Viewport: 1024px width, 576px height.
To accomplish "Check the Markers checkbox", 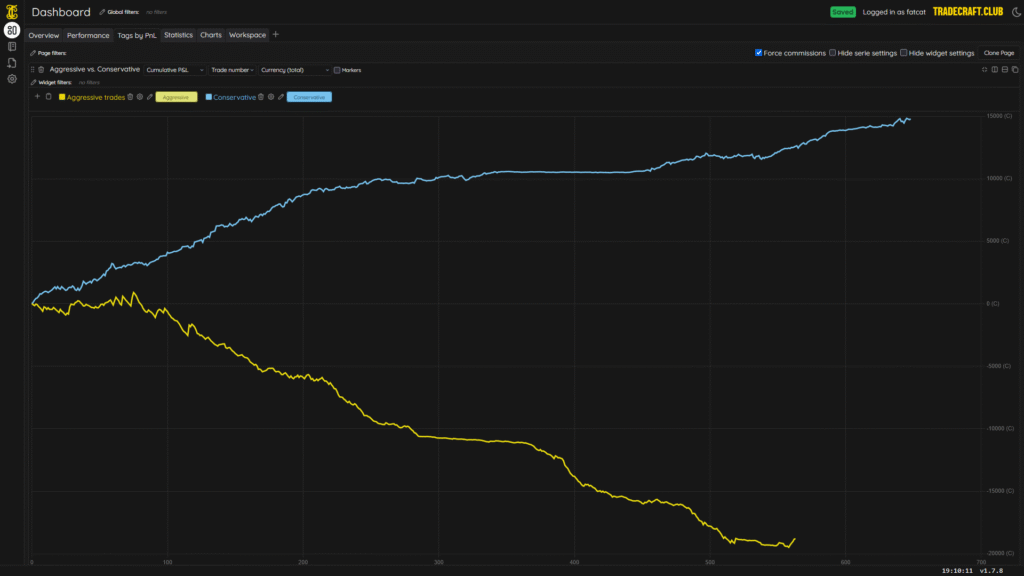I will (x=337, y=70).
